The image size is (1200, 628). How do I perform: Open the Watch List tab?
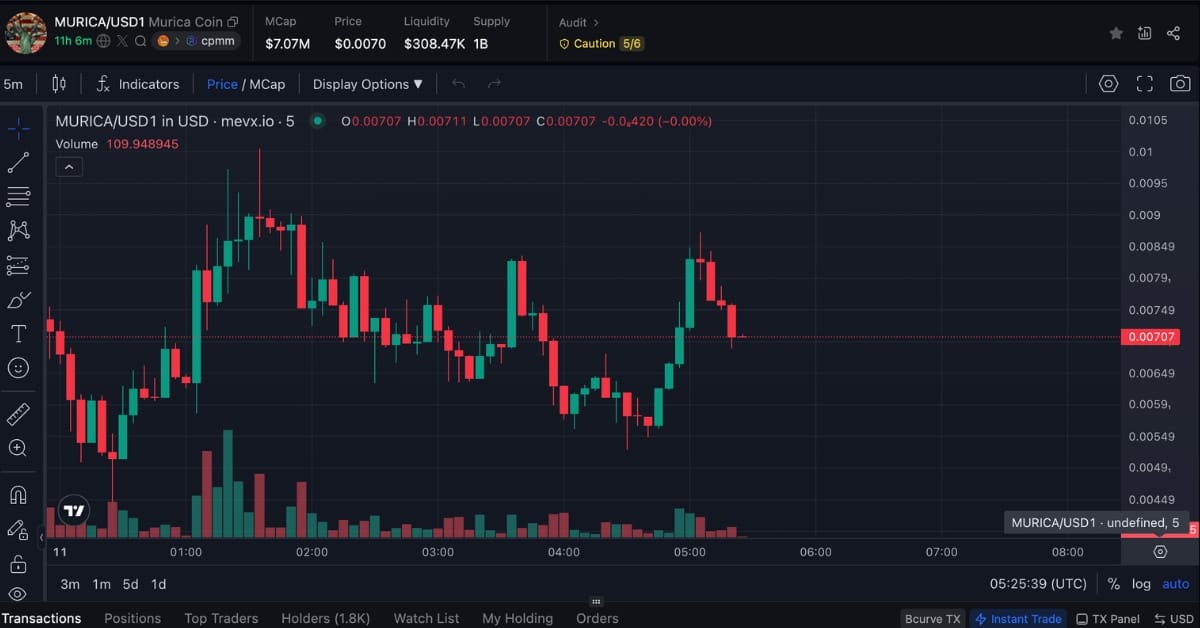[427, 618]
